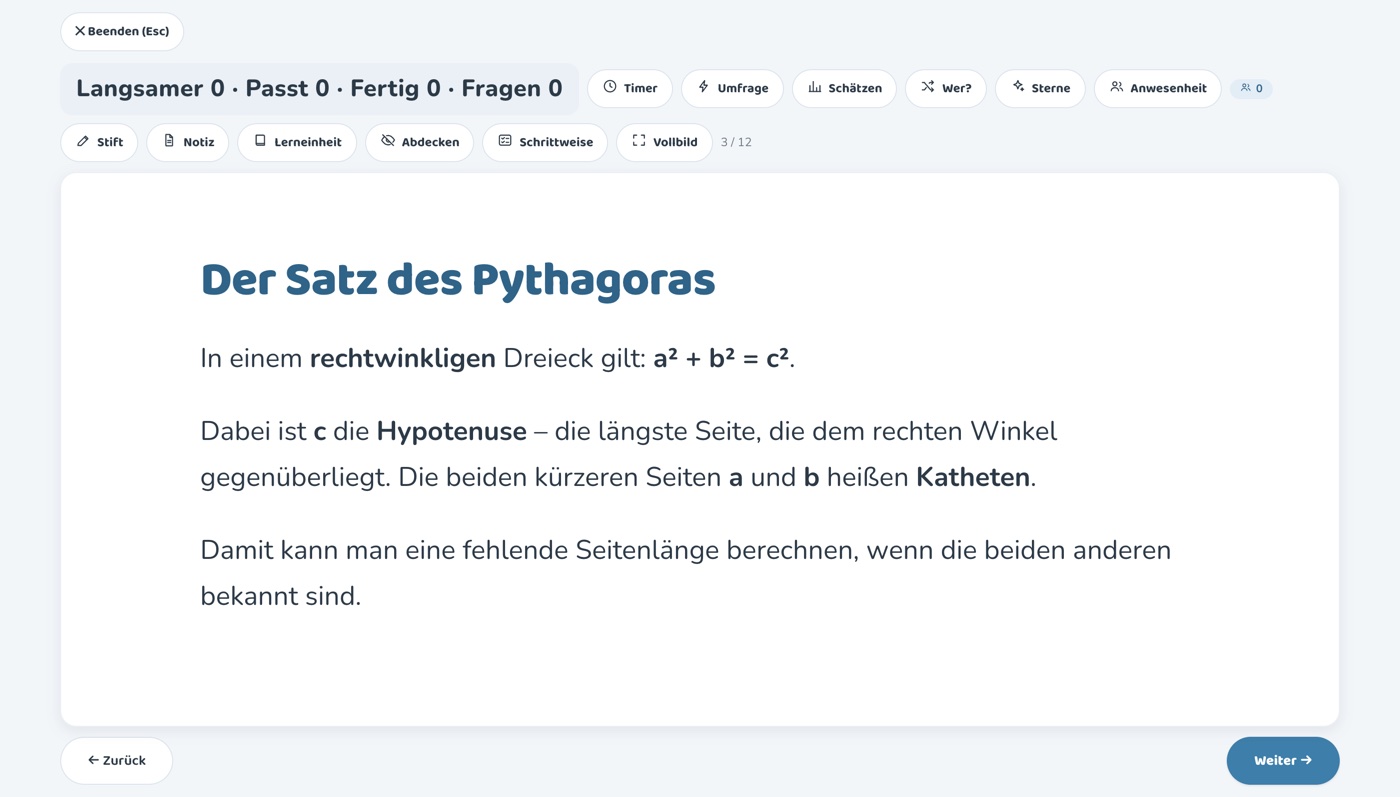Image resolution: width=1400 pixels, height=797 pixels.
Task: Click the formula a² + b² = c²
Action: tap(721, 358)
